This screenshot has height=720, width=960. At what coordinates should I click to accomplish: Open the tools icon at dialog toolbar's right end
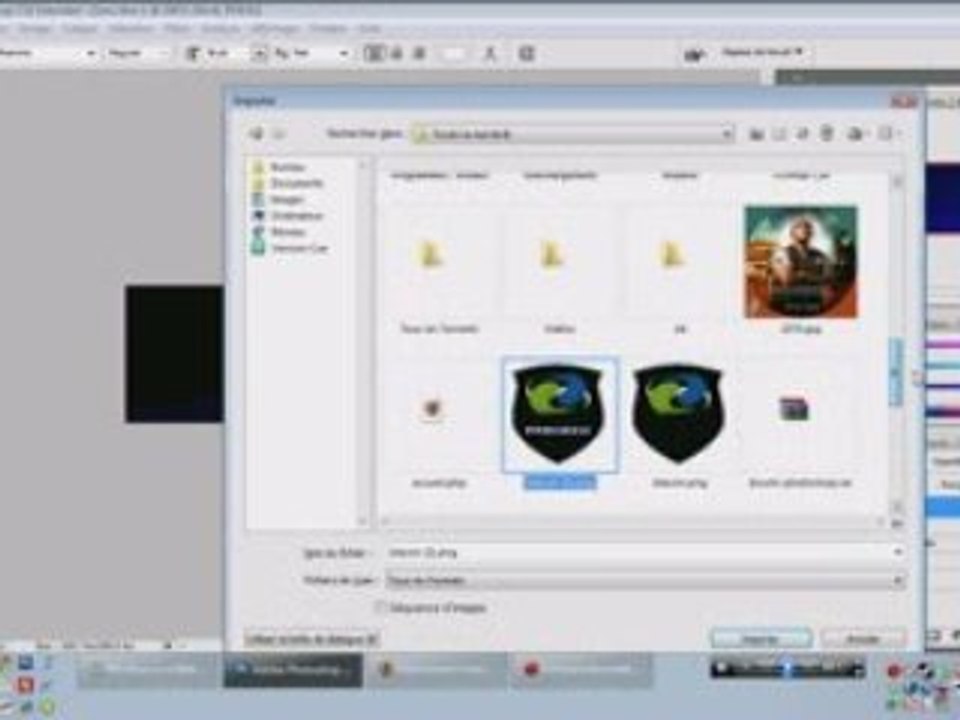click(886, 133)
